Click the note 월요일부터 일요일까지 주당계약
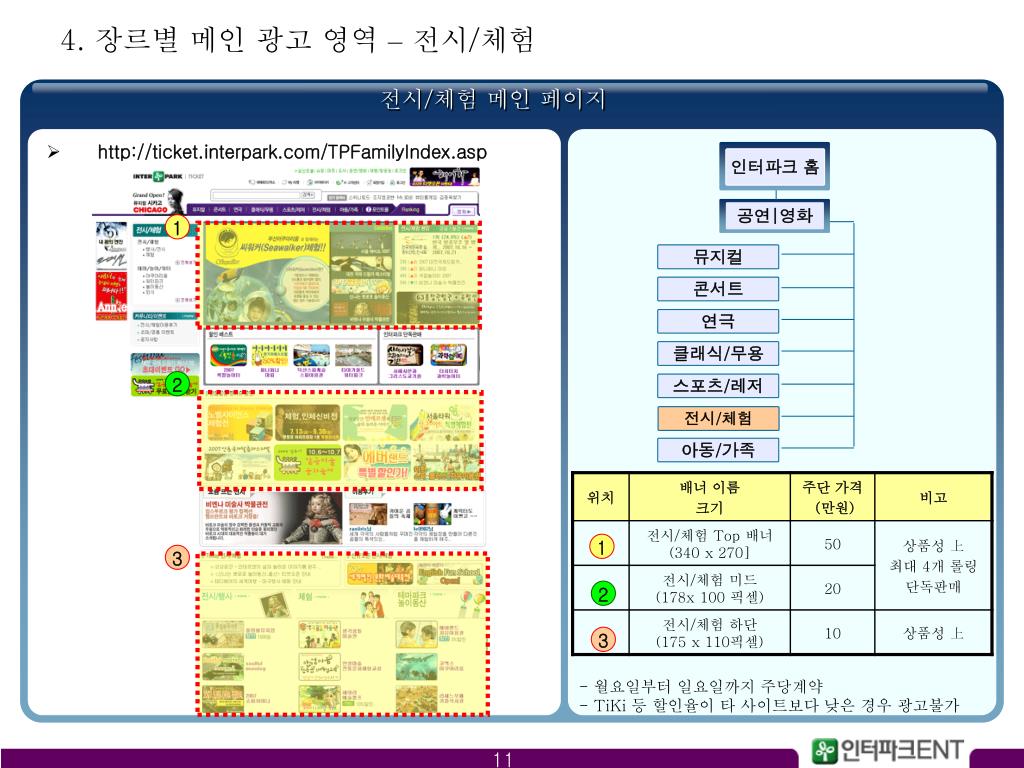 pyautogui.click(x=701, y=686)
